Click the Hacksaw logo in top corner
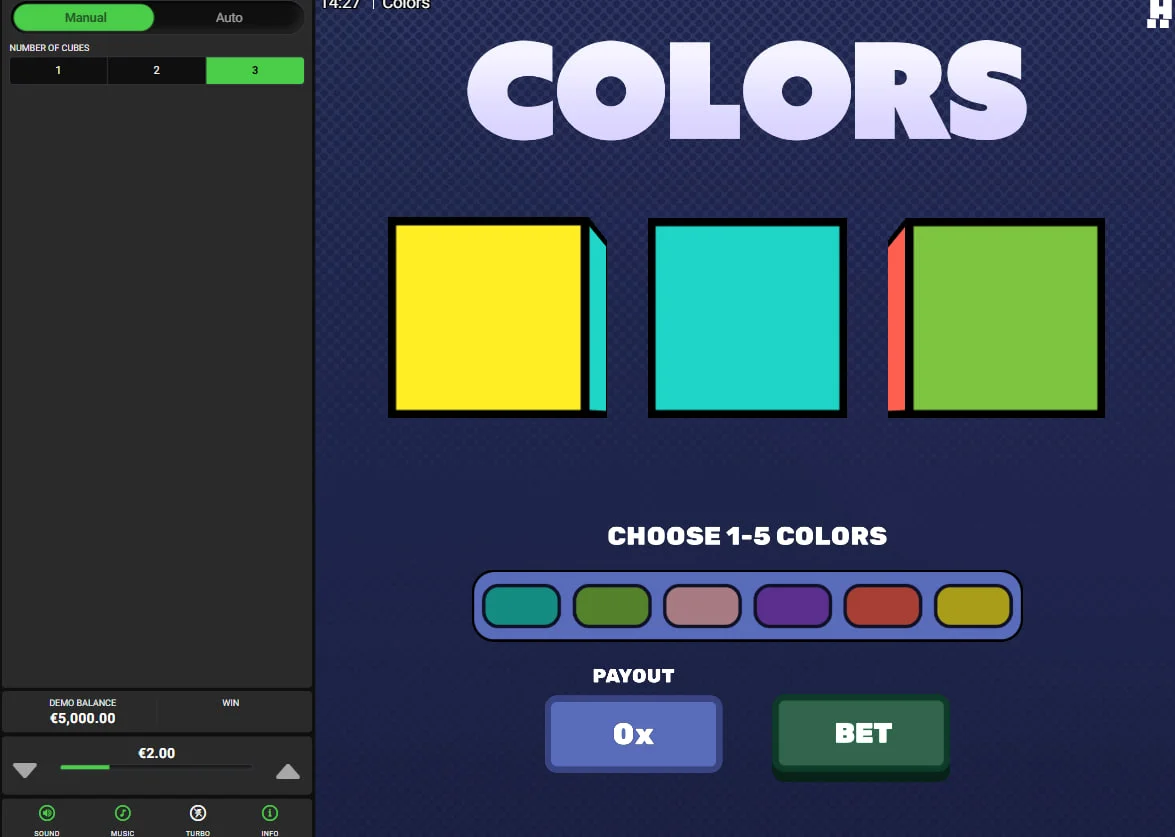 (1158, 13)
